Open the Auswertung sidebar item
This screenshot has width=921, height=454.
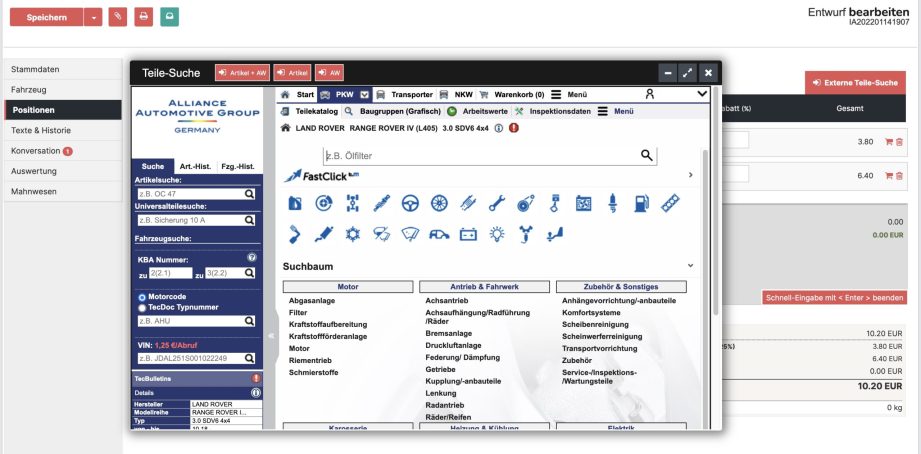(63, 171)
